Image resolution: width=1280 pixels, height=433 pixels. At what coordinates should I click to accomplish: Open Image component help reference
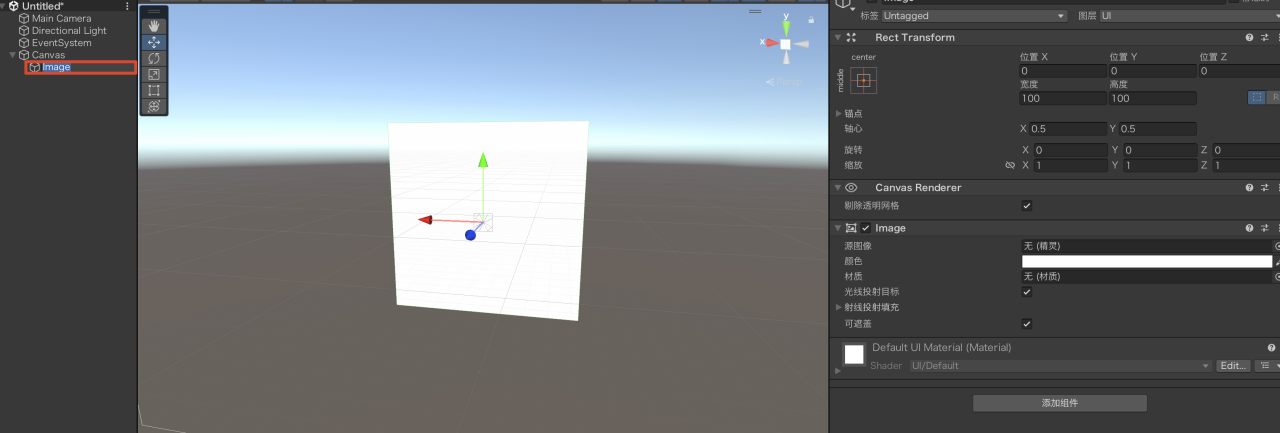[x=1249, y=228]
